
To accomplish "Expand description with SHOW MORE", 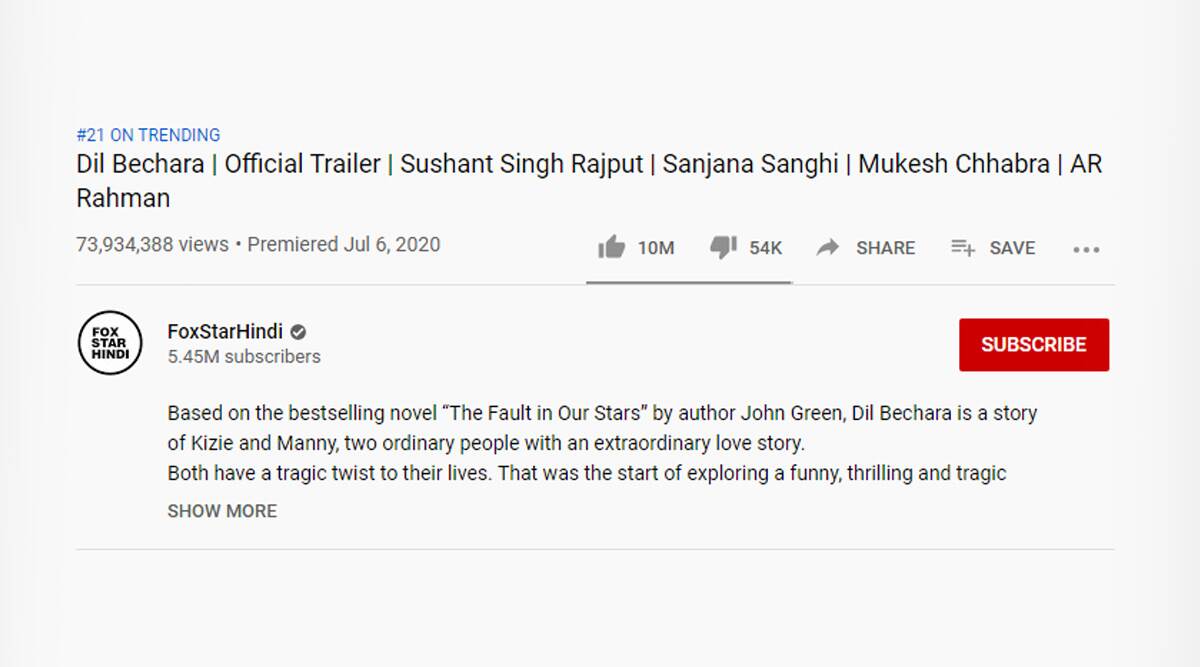I will (222, 511).
